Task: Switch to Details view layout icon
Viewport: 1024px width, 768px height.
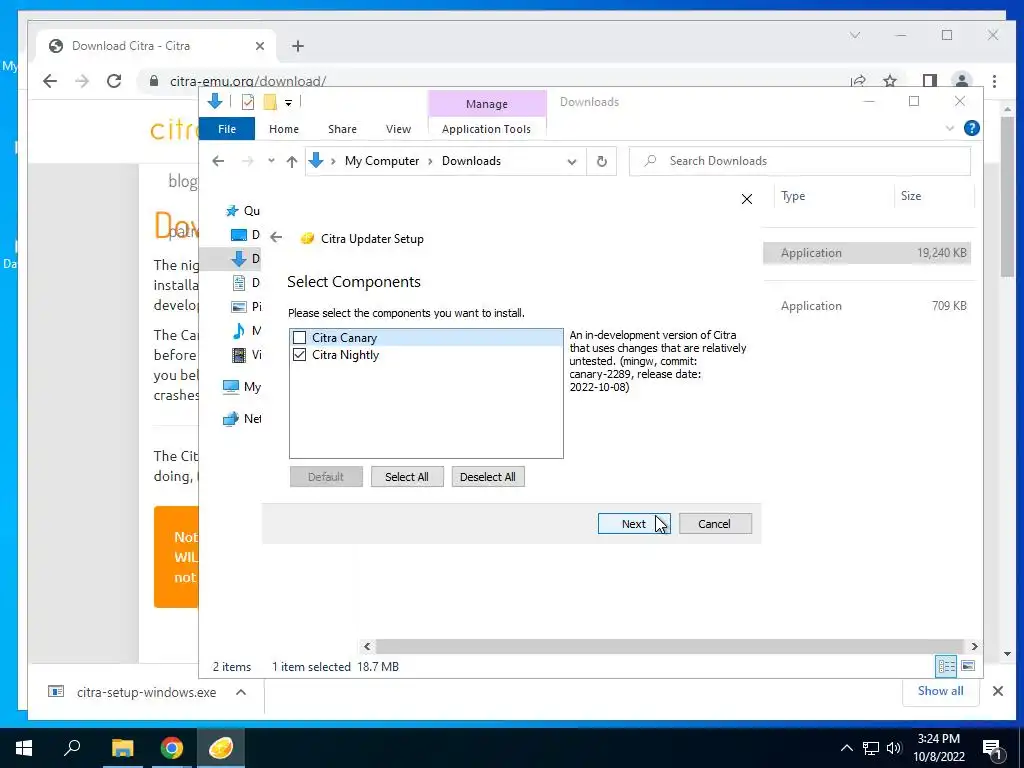Action: tap(946, 666)
